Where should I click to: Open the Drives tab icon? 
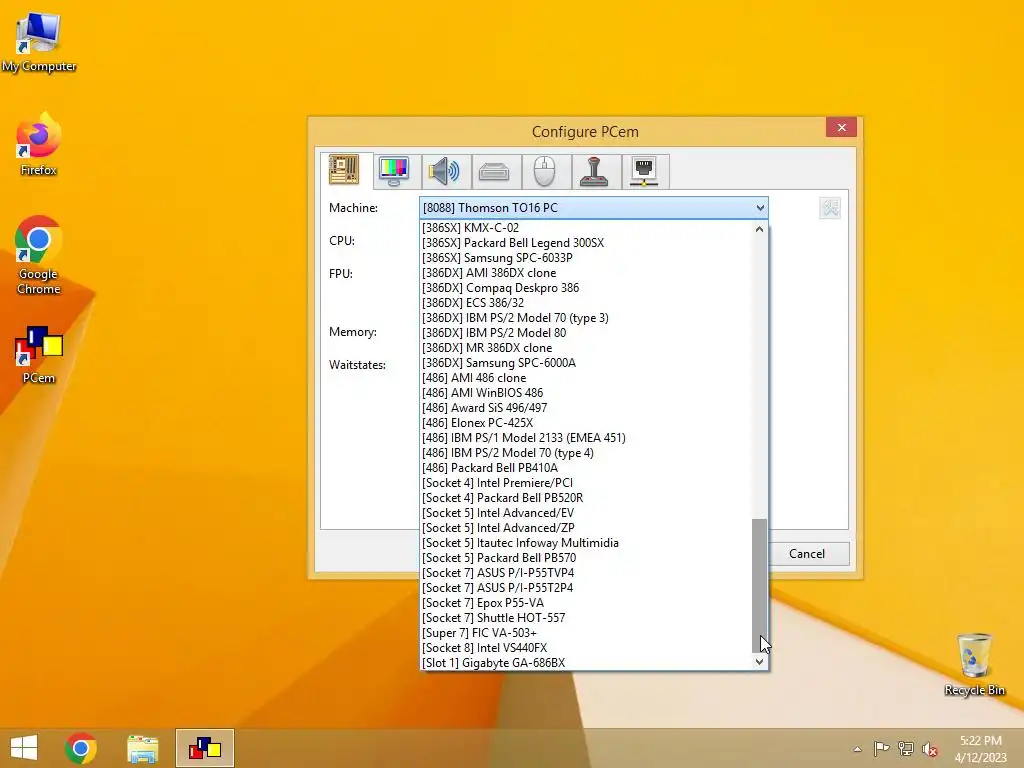(x=494, y=172)
